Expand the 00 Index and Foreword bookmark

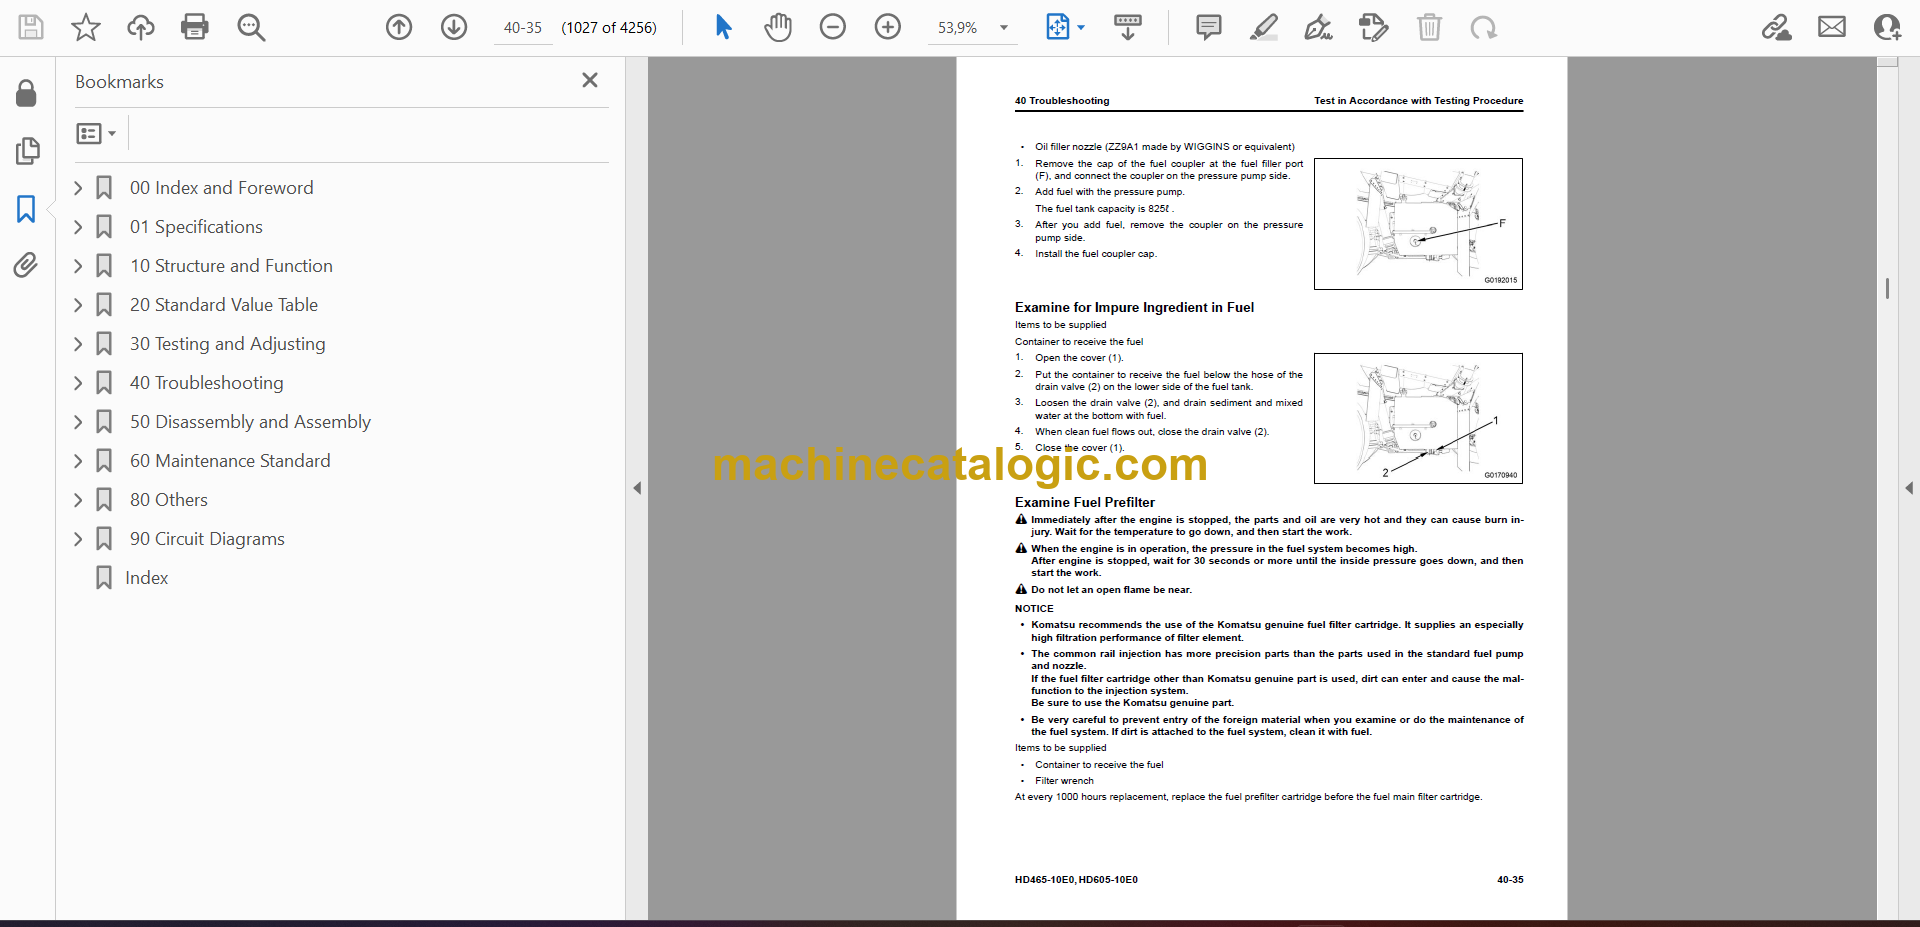pos(78,188)
